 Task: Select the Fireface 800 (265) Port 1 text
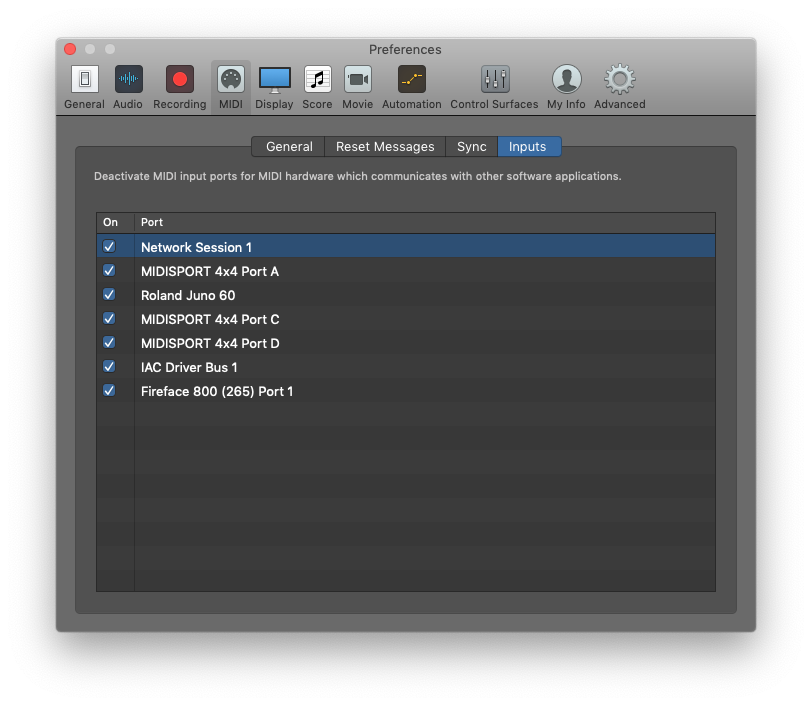217,392
